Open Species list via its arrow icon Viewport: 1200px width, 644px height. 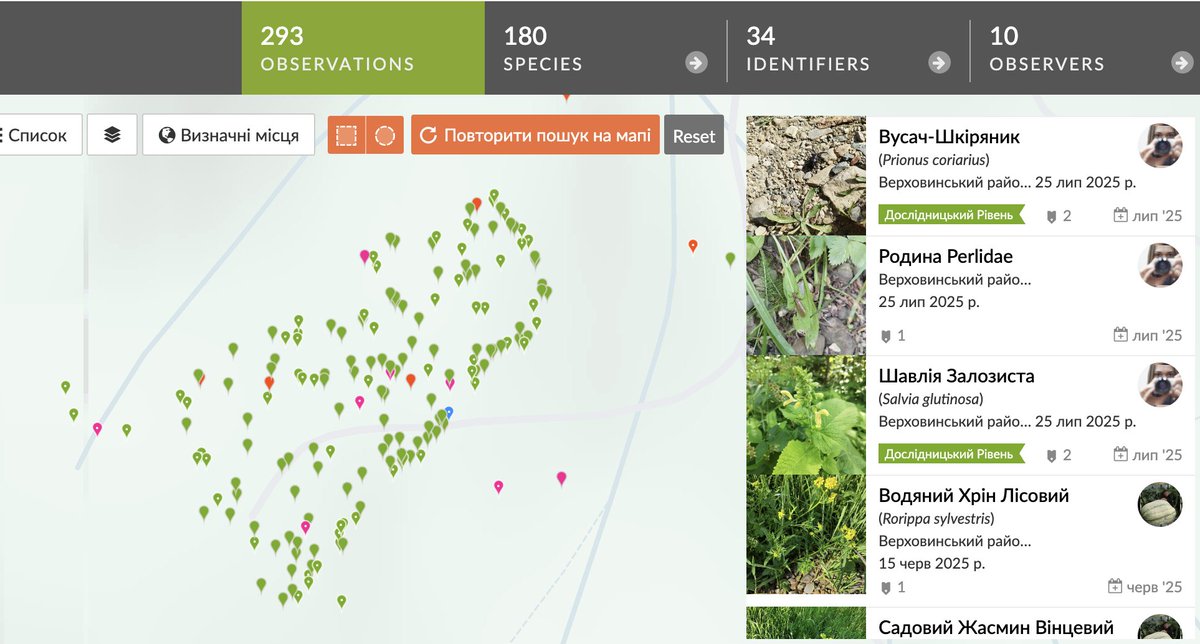tap(695, 62)
